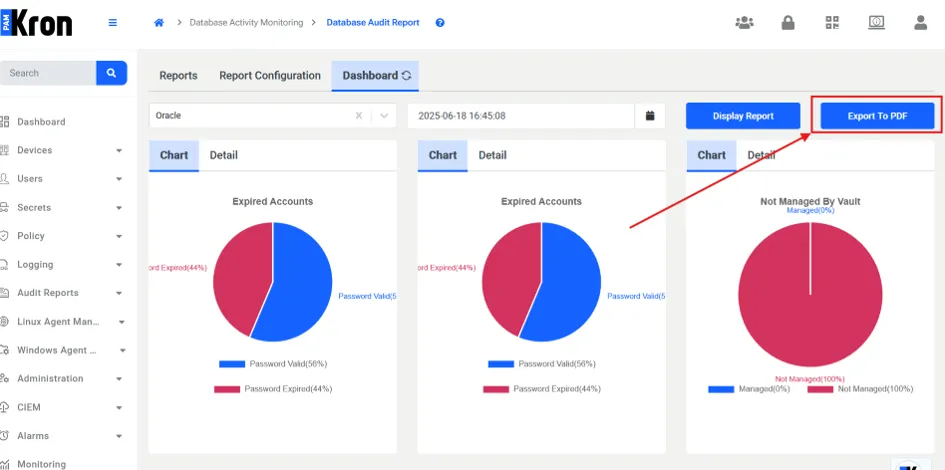This screenshot has height=470, width=945.
Task: Refresh dashboard using circular arrows icon
Action: [406, 76]
